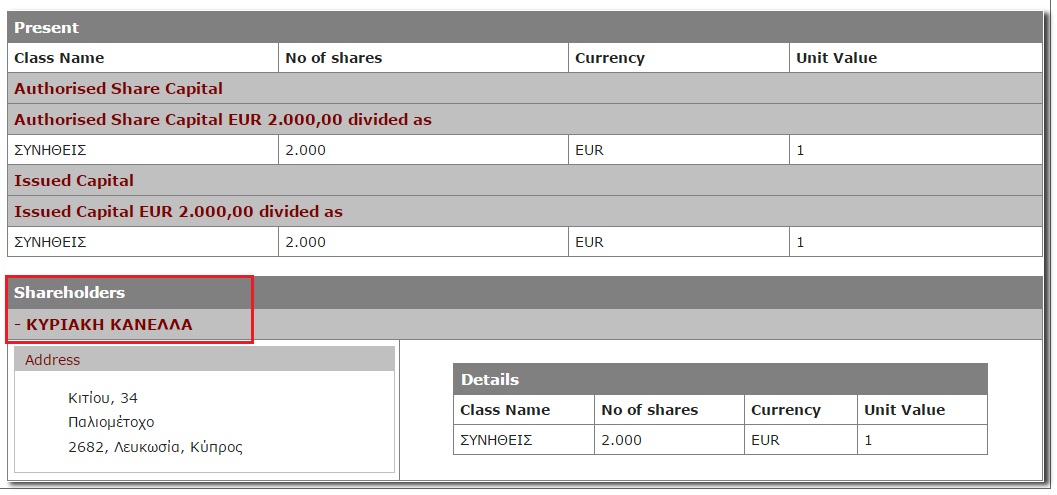Select the Authorised Share Capital heading row

[118, 89]
